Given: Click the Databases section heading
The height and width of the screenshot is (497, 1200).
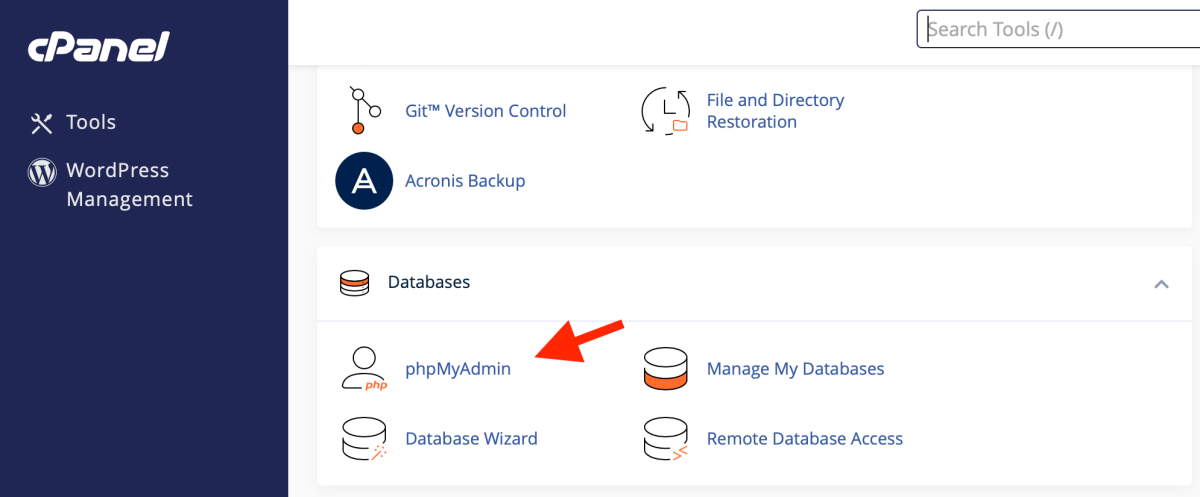Looking at the screenshot, I should (x=429, y=282).
